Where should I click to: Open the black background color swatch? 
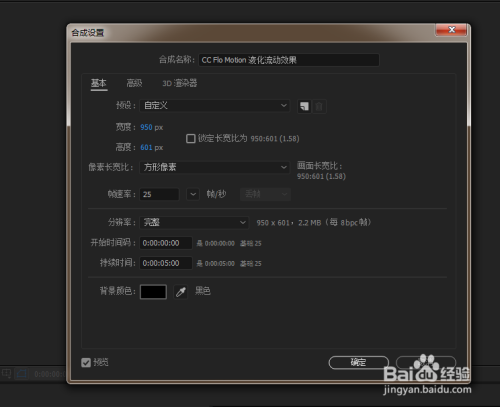153,292
